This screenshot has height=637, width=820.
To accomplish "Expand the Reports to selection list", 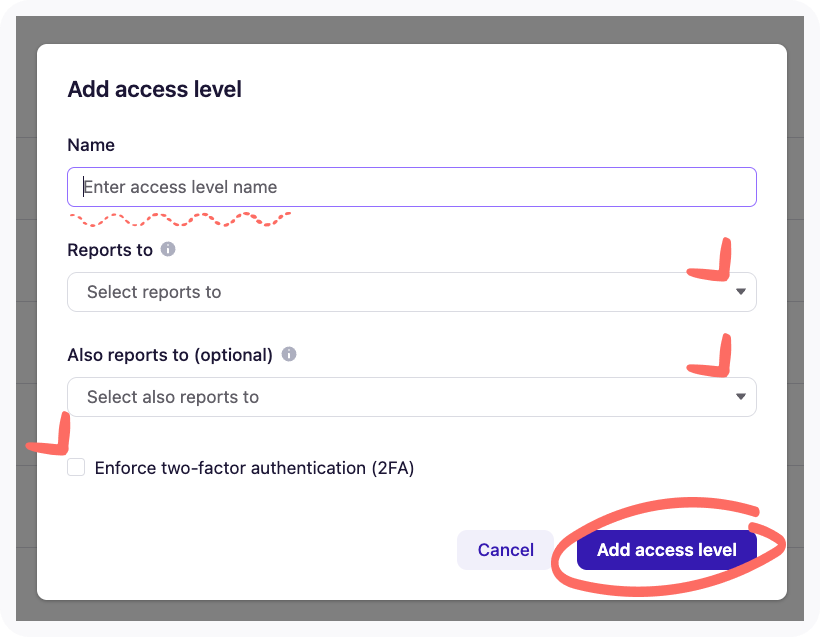I will click(x=411, y=292).
